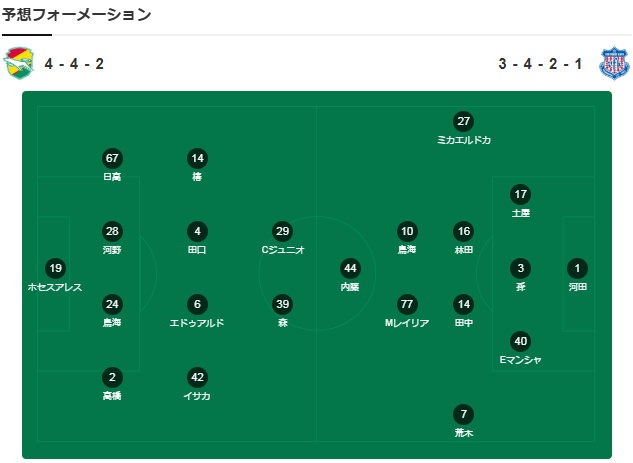
Task: Click the 林田 player name link
Action: pyautogui.click(x=463, y=250)
